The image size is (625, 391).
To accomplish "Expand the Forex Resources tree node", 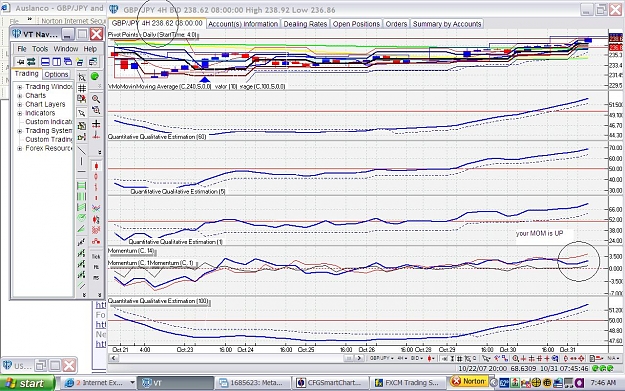I will [x=20, y=148].
